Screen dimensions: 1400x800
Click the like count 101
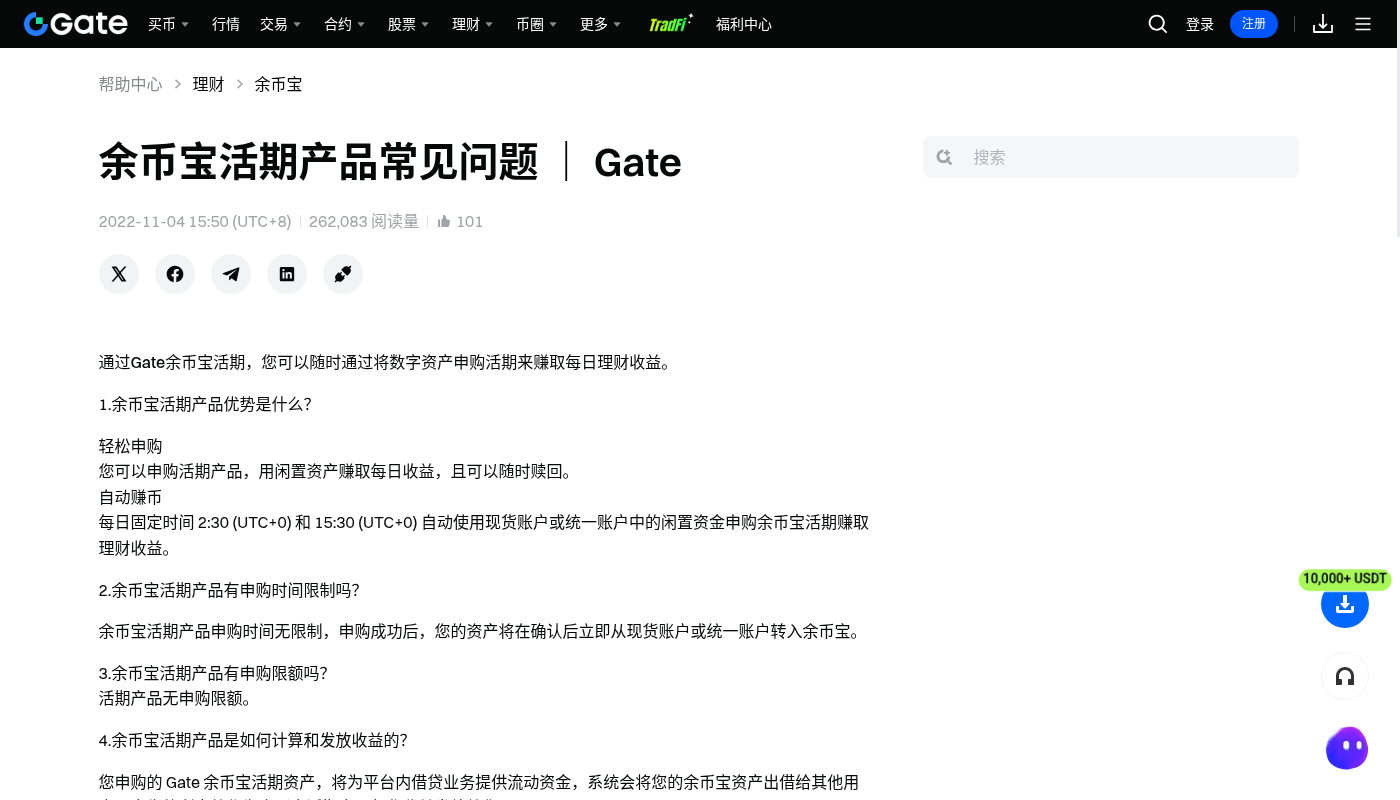point(470,221)
